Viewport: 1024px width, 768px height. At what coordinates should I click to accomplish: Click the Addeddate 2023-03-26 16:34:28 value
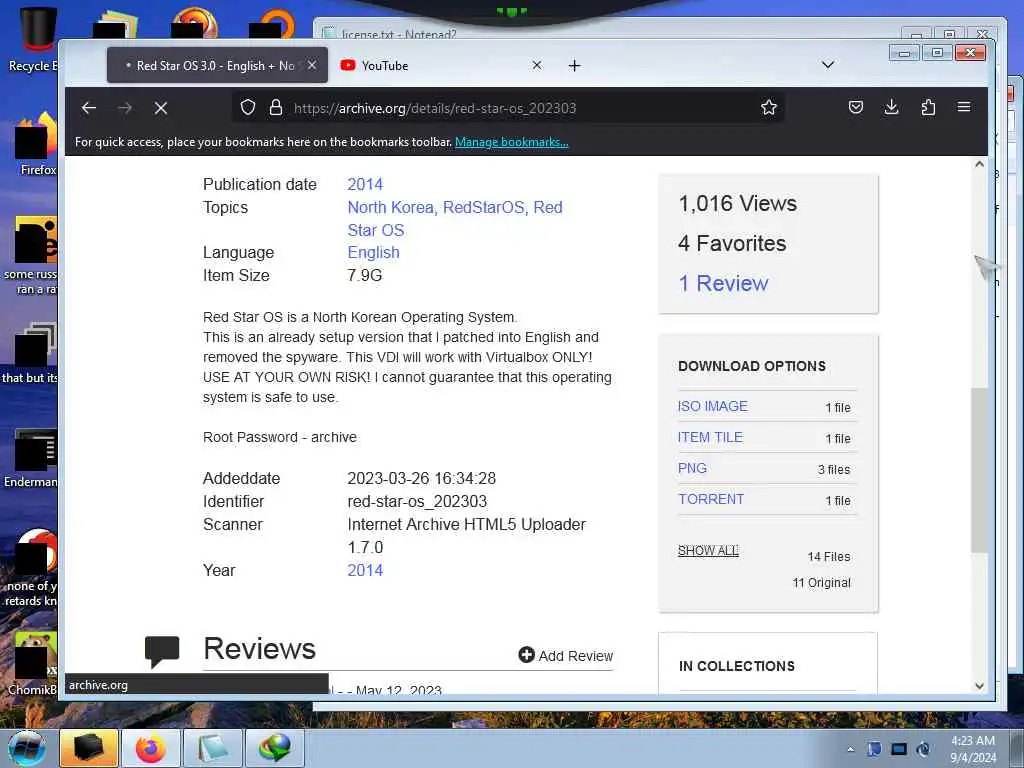point(421,478)
